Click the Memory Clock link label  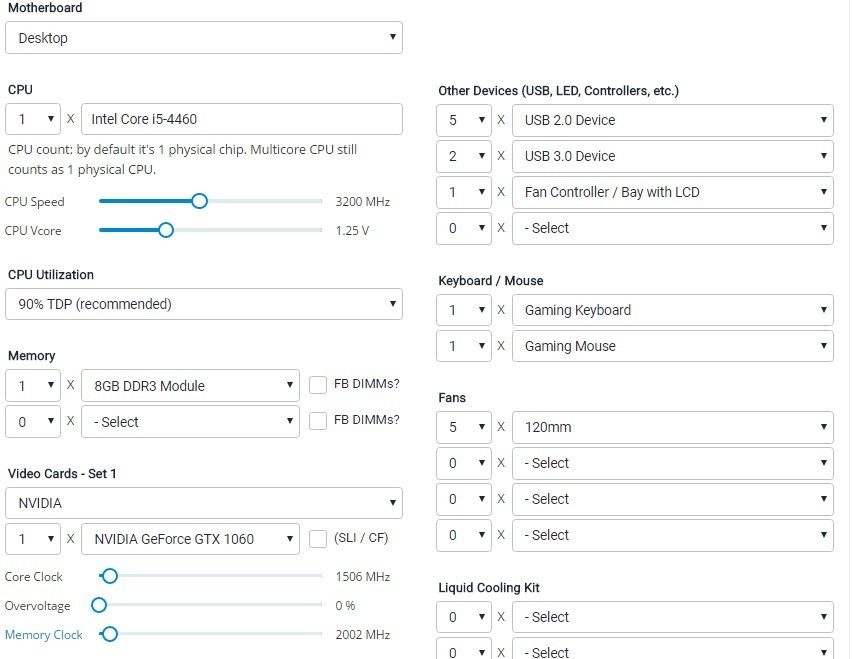click(43, 635)
